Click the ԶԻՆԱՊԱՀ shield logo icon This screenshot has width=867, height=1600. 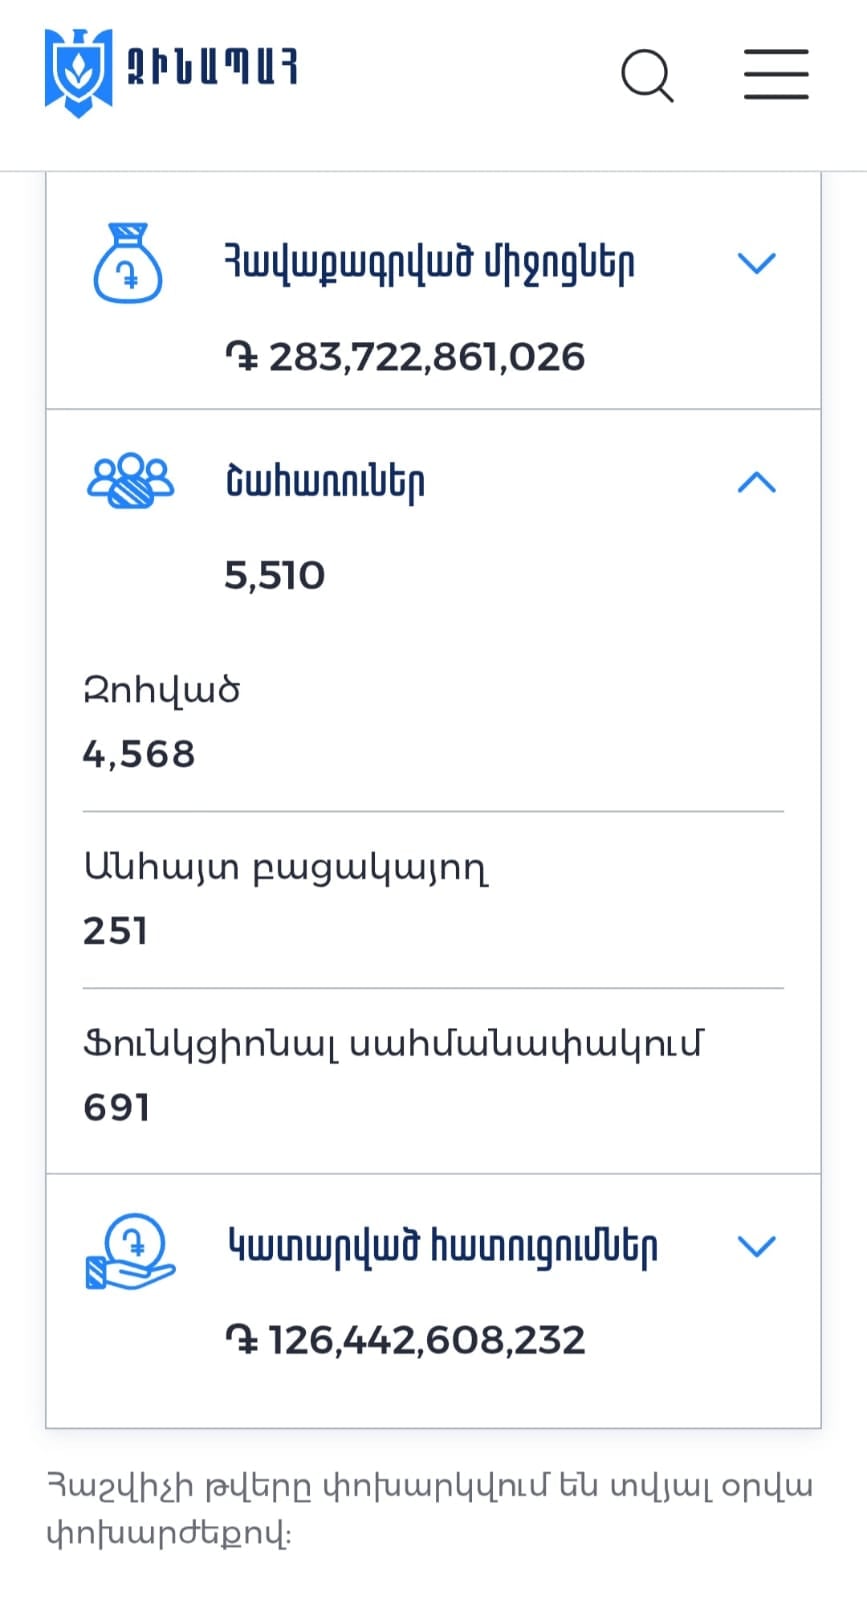pos(78,72)
